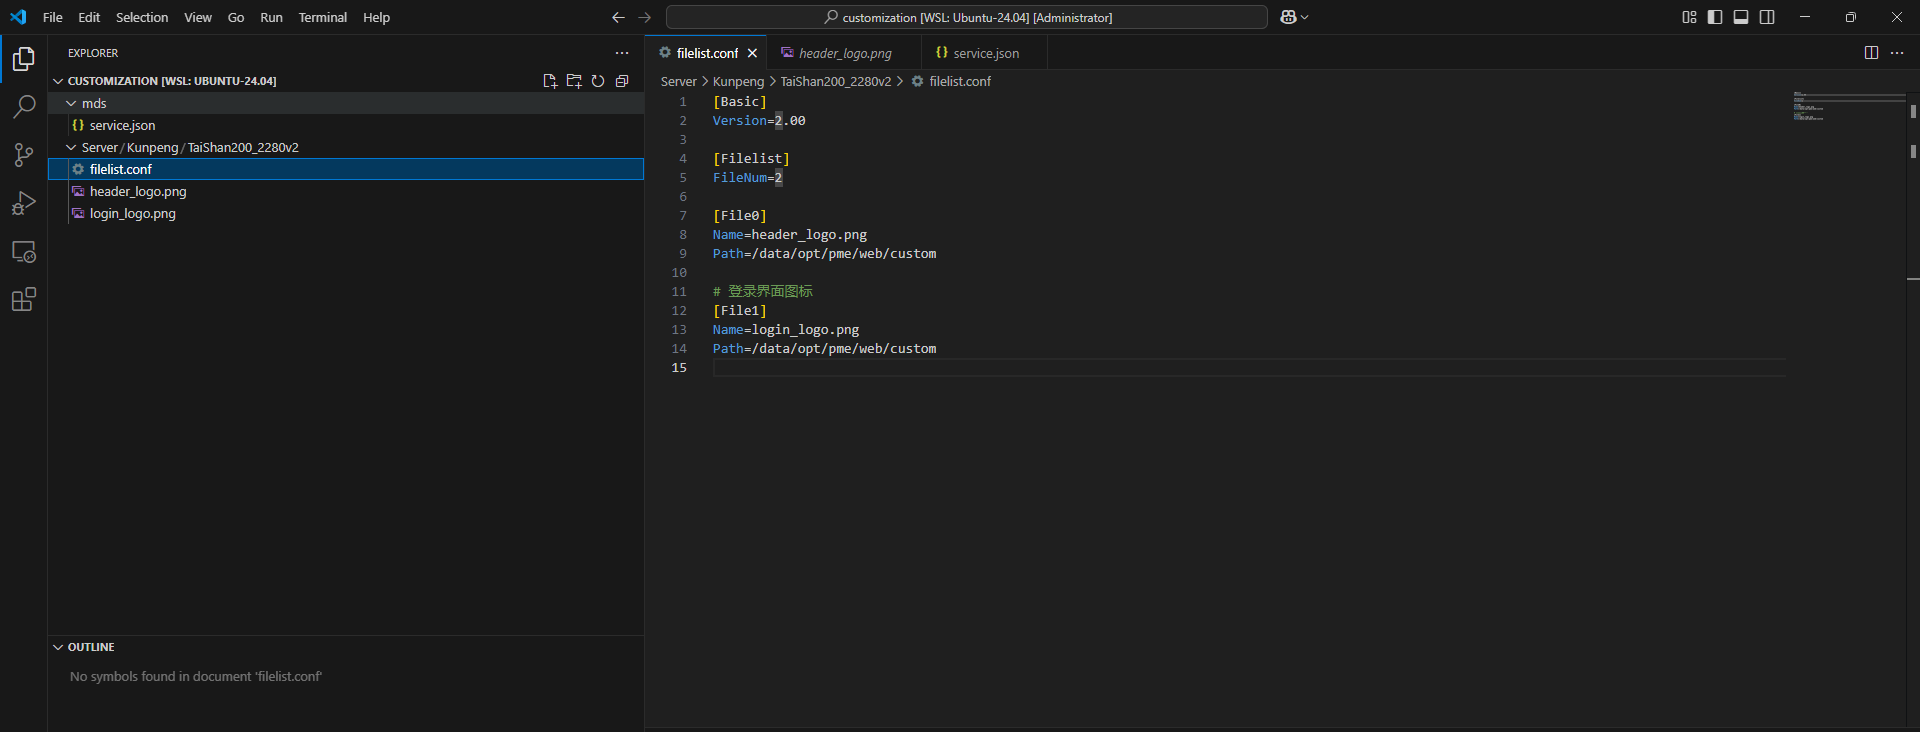Image resolution: width=1920 pixels, height=732 pixels.
Task: Open the Remote Explorer view
Action: click(24, 252)
